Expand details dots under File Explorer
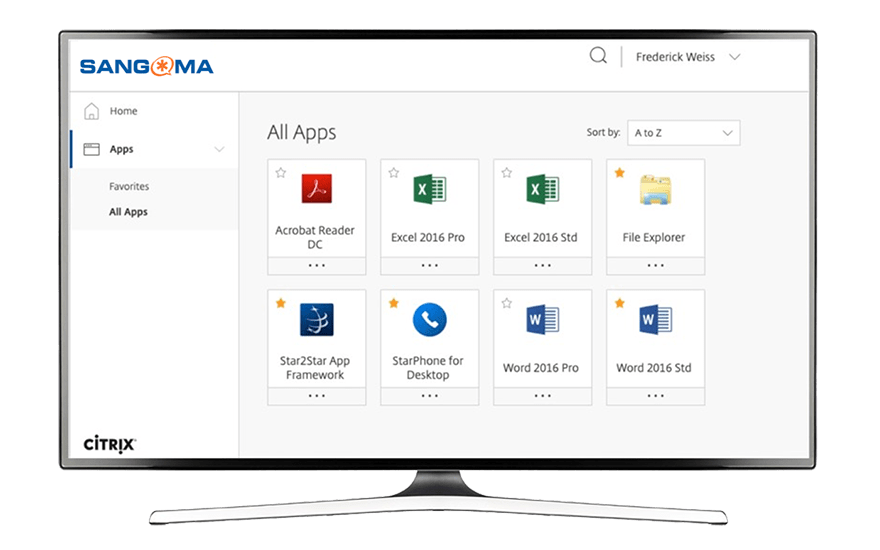880x550 pixels. (656, 265)
